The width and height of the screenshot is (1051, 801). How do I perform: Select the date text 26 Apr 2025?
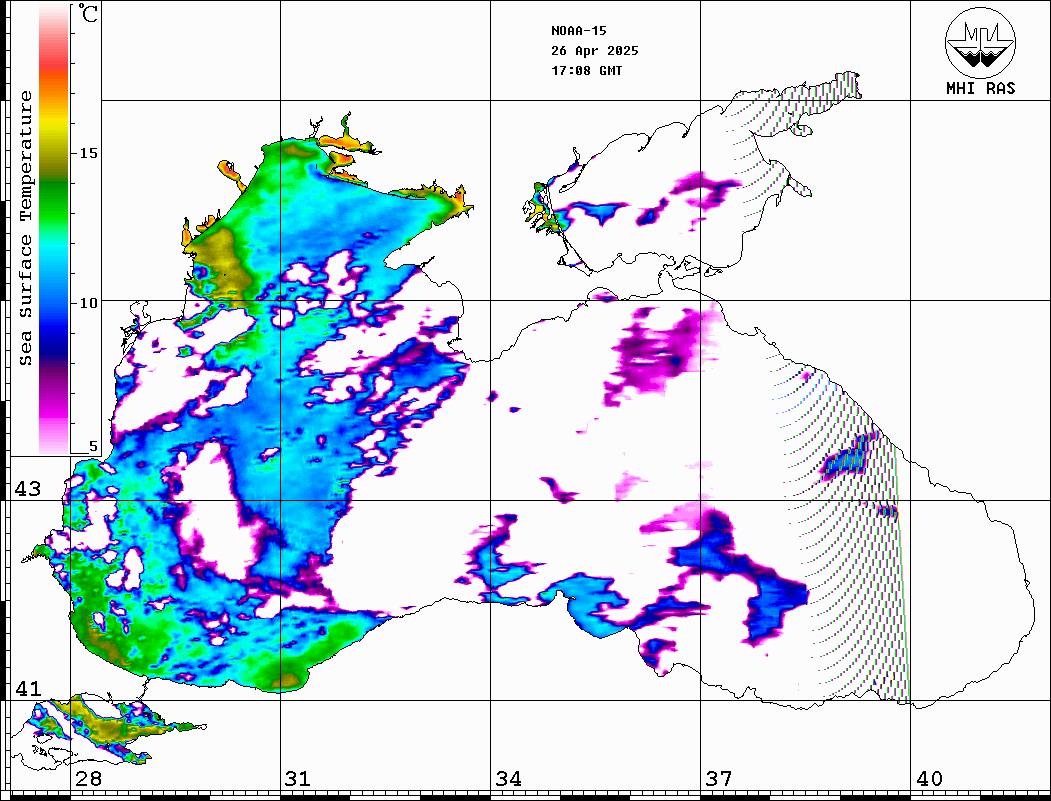click(595, 51)
